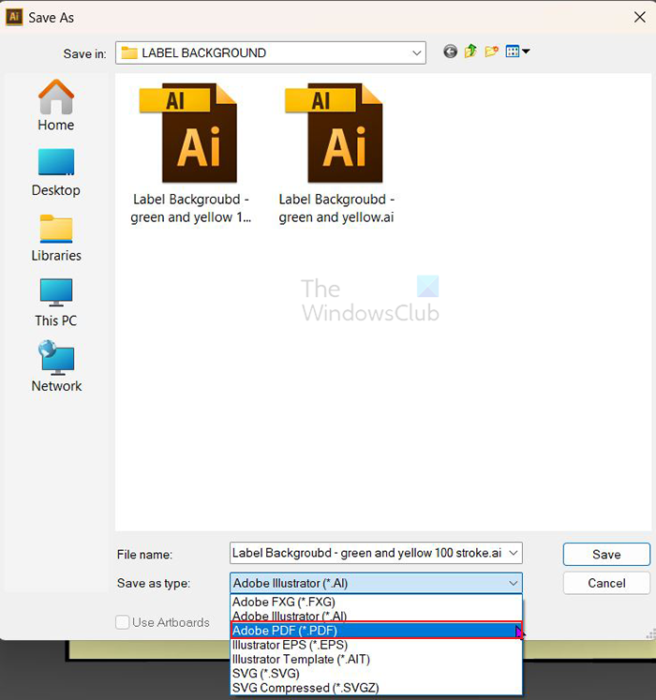Open the Libraries location in sidebar
The height and width of the screenshot is (700, 656).
click(56, 238)
